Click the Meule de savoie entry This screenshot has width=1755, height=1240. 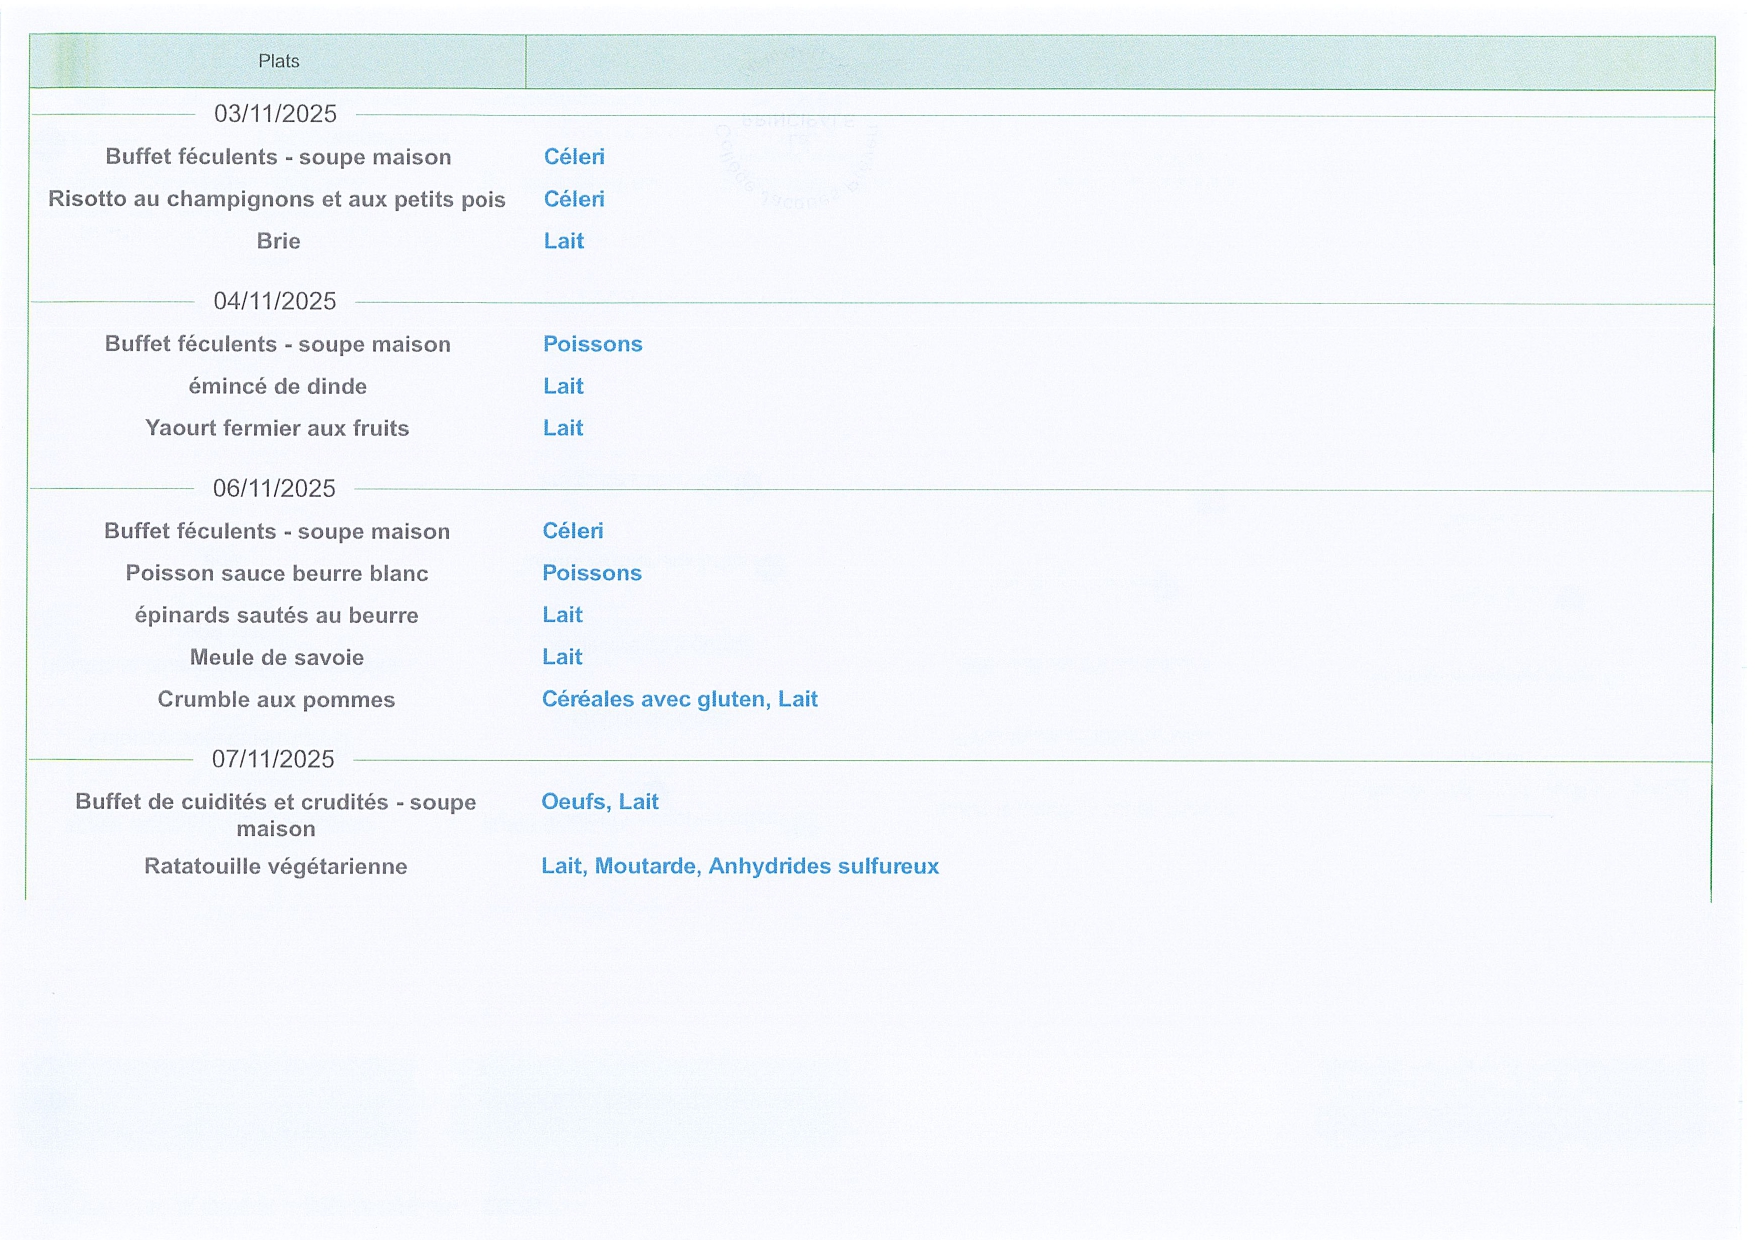tap(277, 657)
